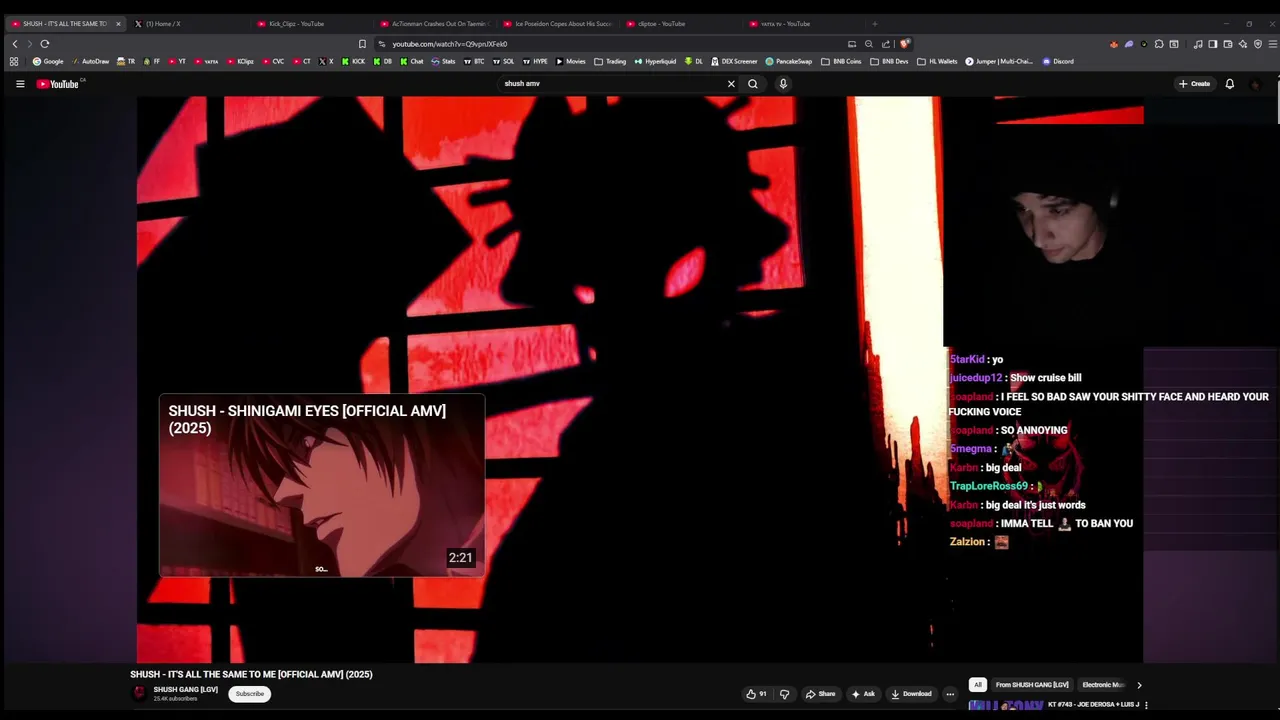Show next filter chips with the arrow
The image size is (1280, 720).
(1139, 685)
